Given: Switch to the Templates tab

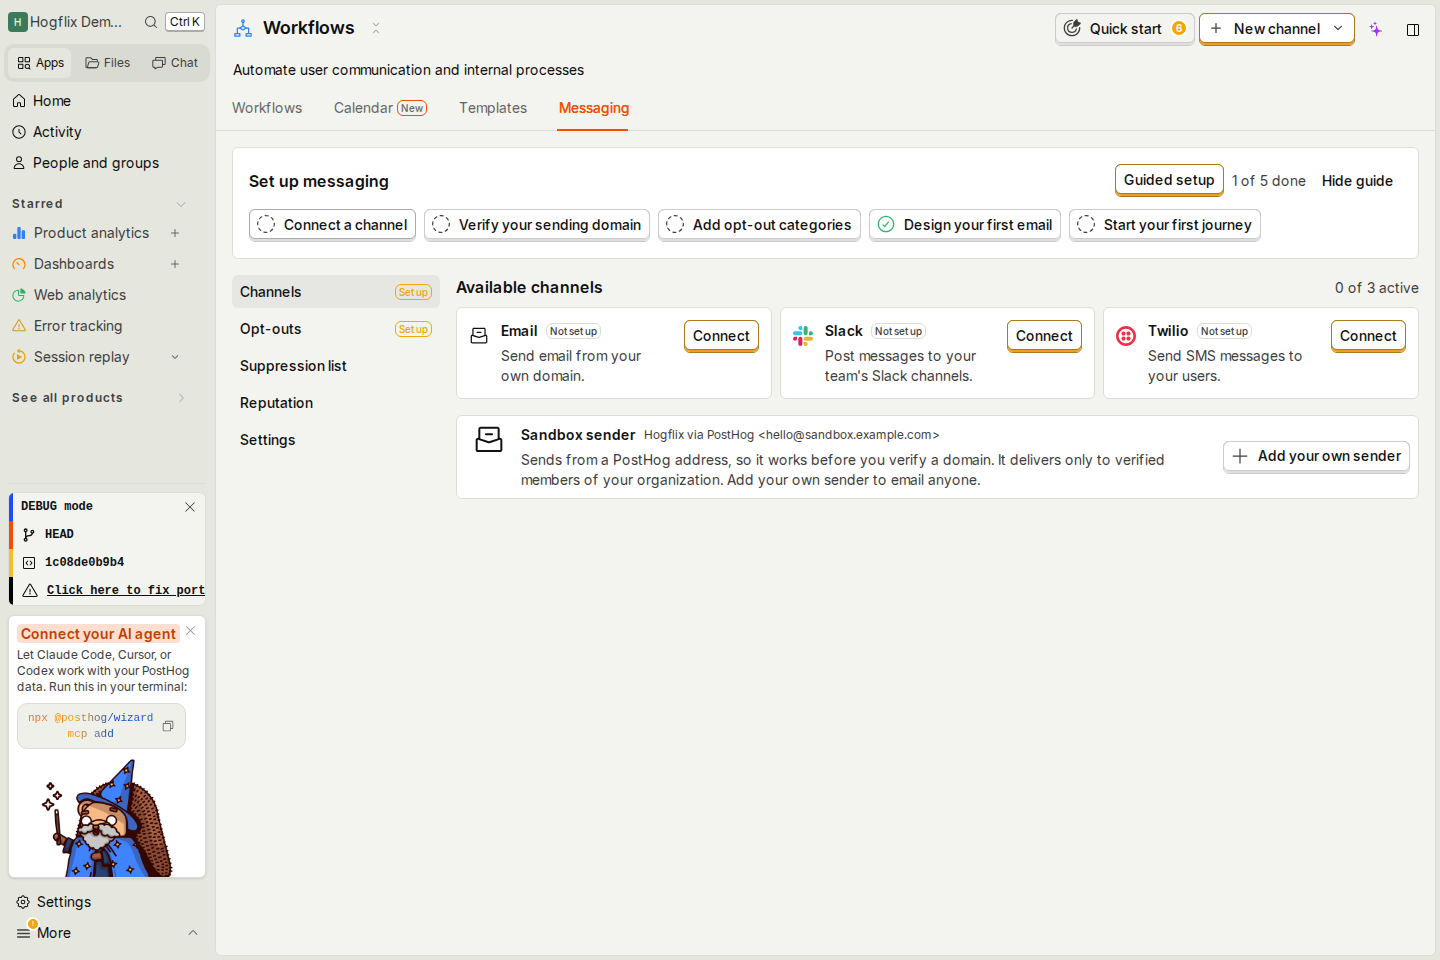Looking at the screenshot, I should click(x=493, y=108).
